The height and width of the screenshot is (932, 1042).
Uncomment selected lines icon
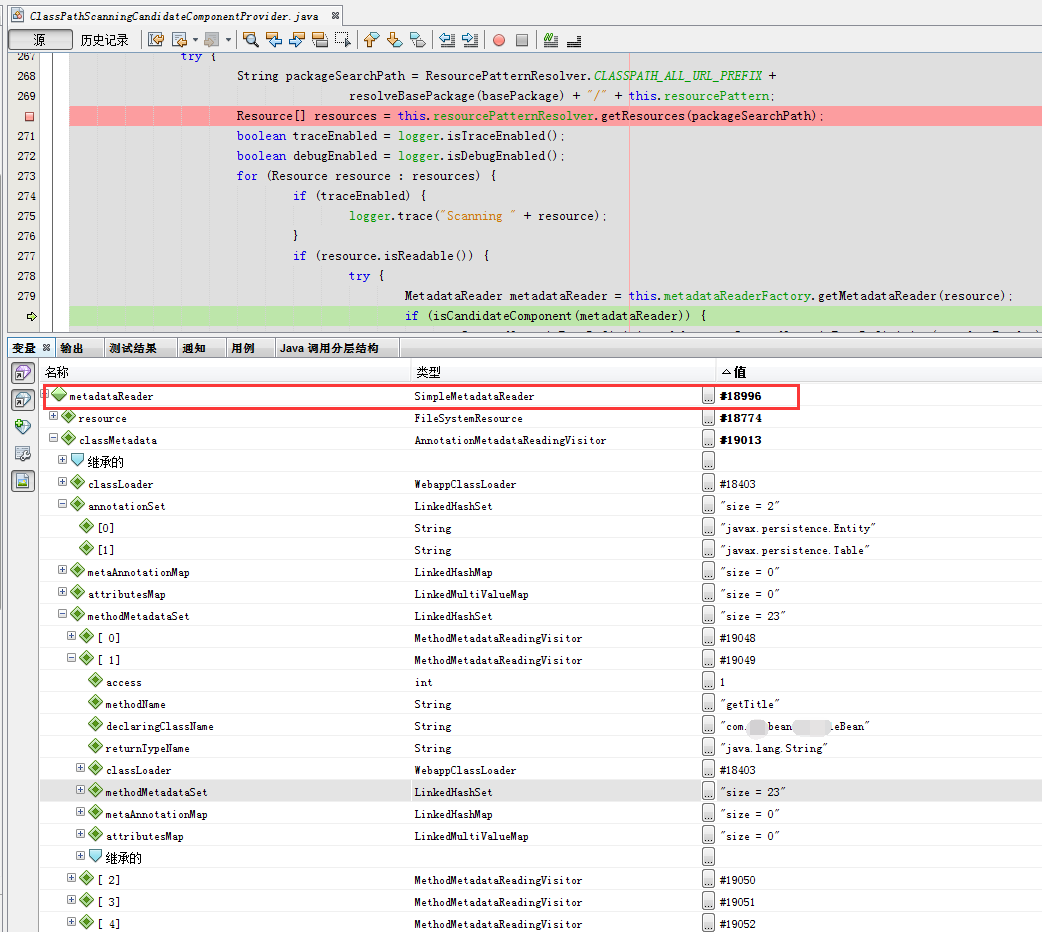[574, 41]
